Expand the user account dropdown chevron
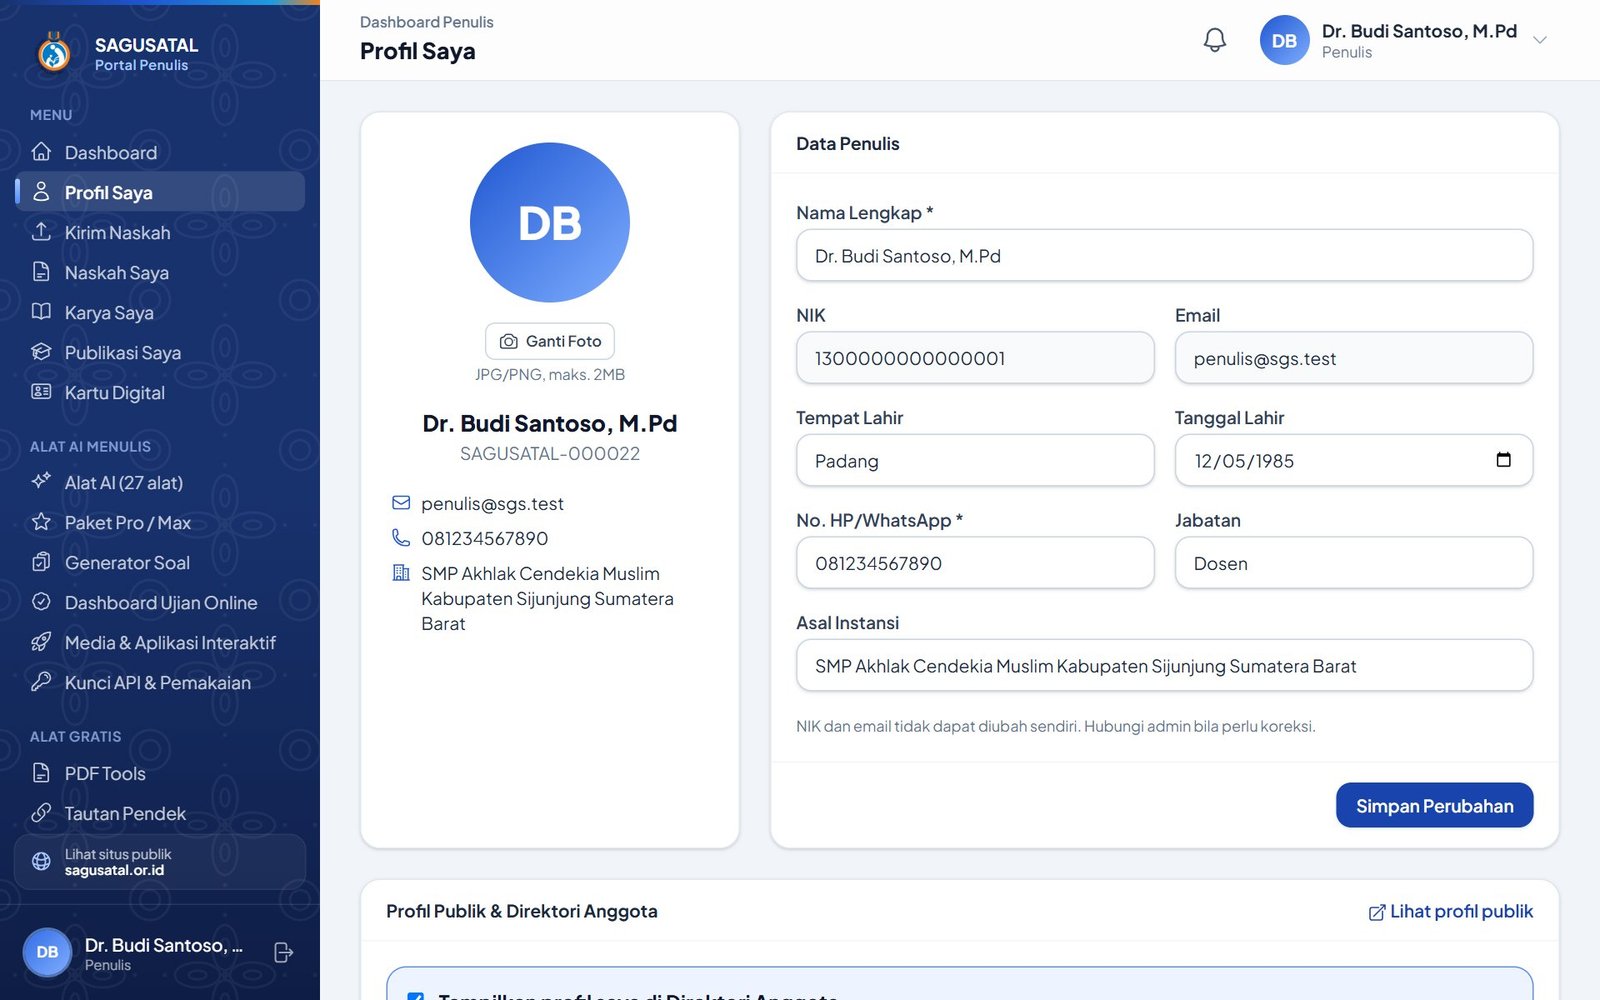Viewport: 1600px width, 1000px height. point(1540,40)
